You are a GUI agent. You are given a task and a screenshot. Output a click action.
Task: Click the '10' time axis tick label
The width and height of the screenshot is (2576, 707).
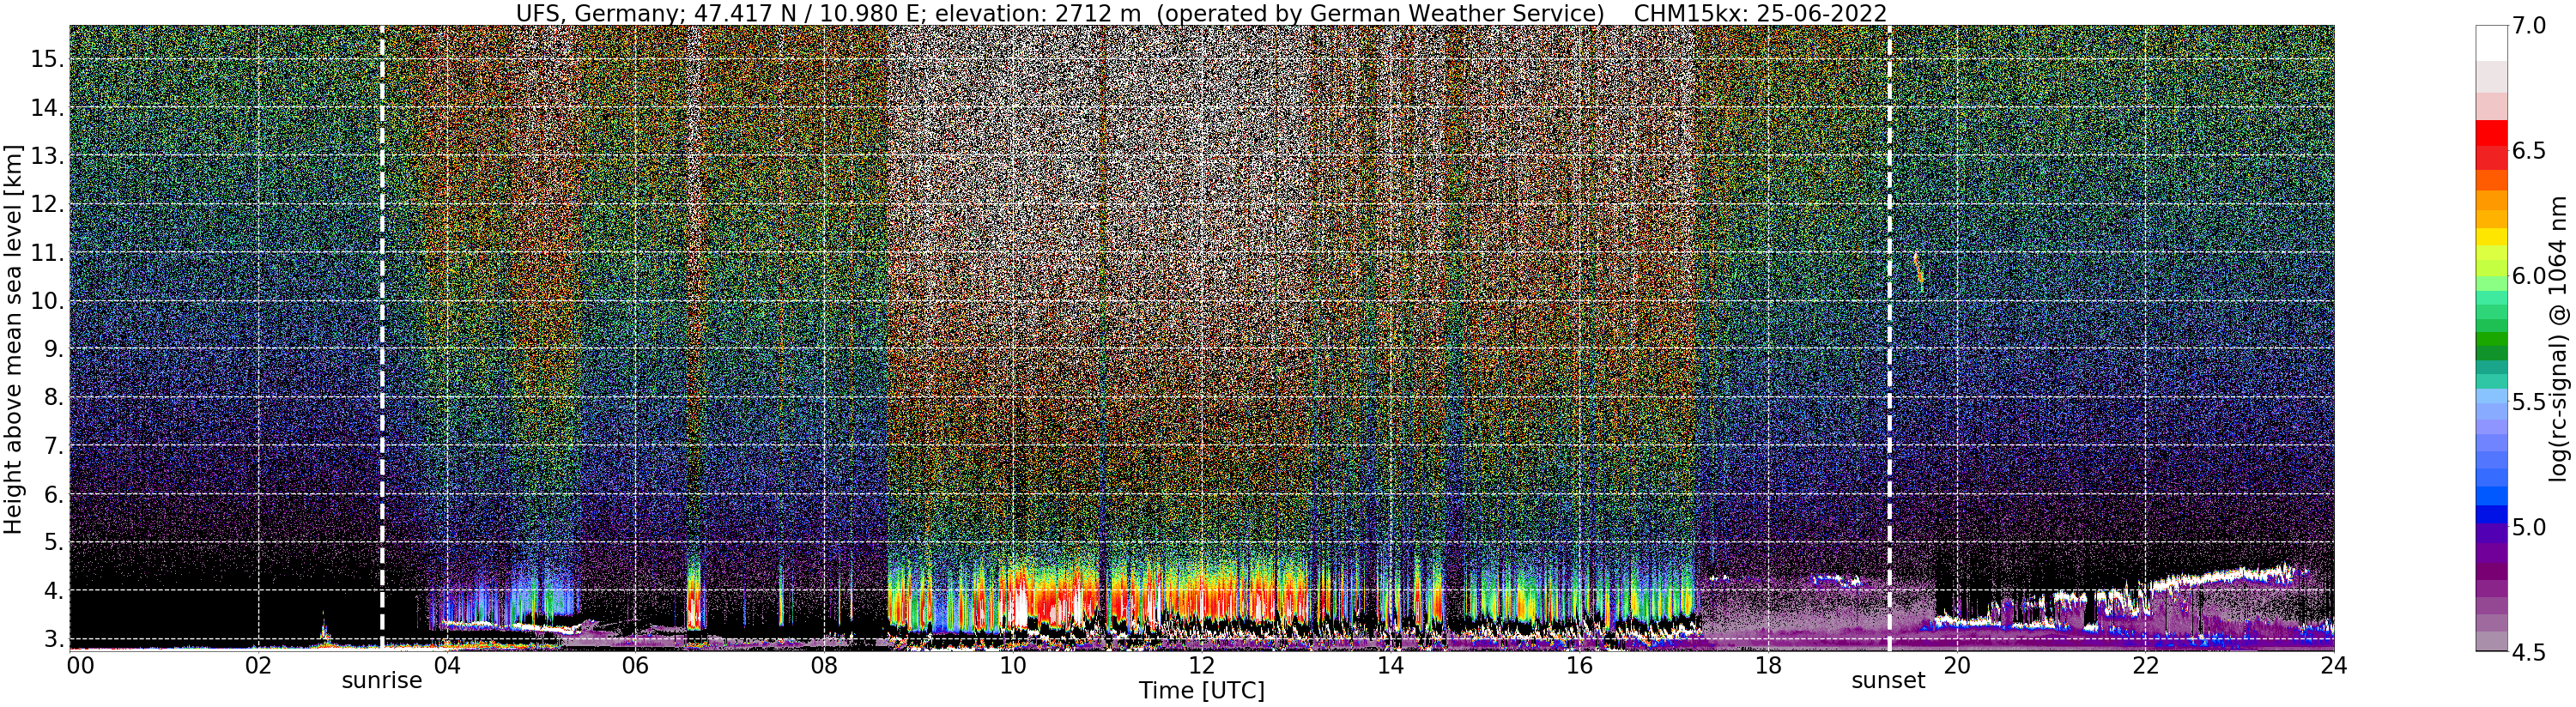[1012, 665]
